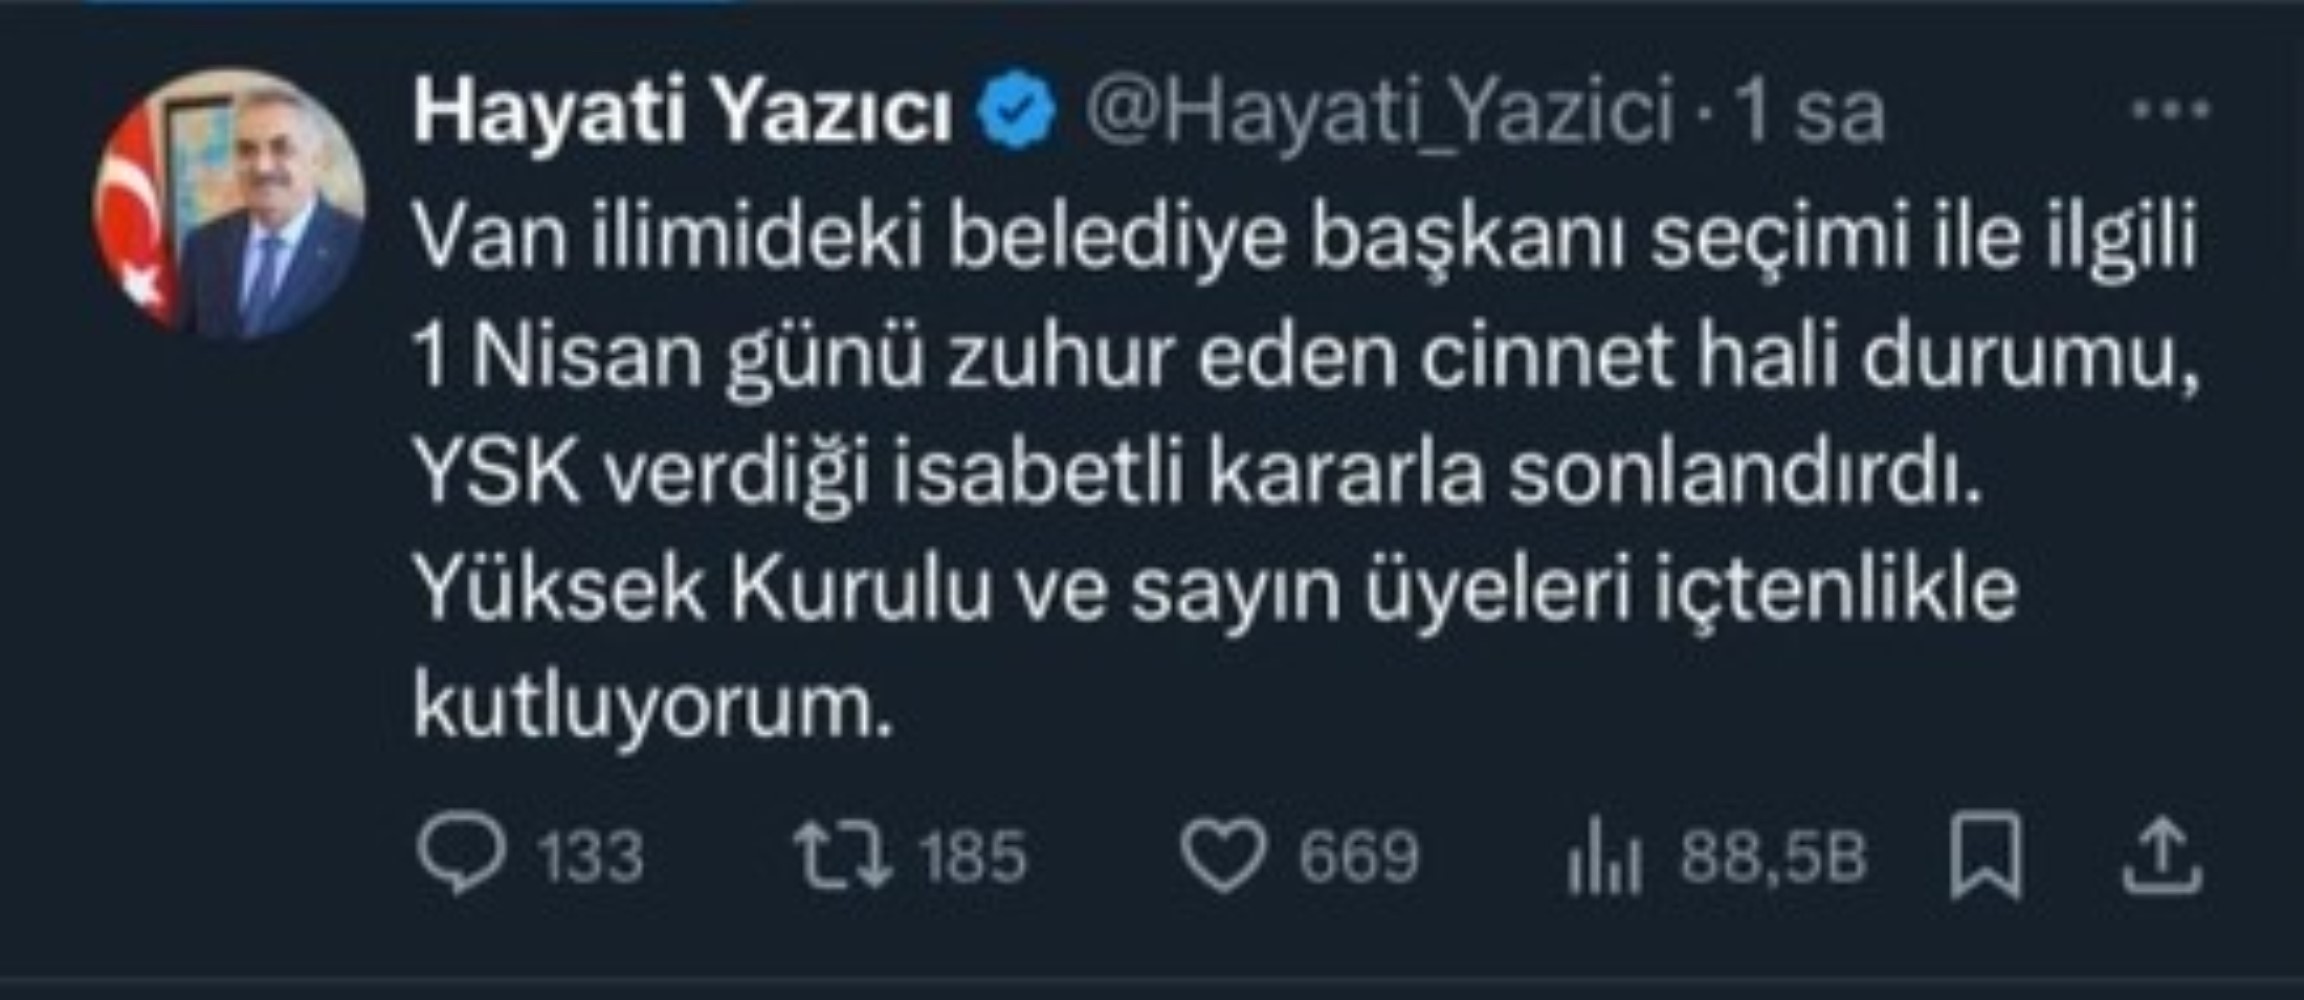Image resolution: width=2304 pixels, height=1000 pixels.
Task: Click the display name Hayati Yazıcı
Action: point(683,112)
